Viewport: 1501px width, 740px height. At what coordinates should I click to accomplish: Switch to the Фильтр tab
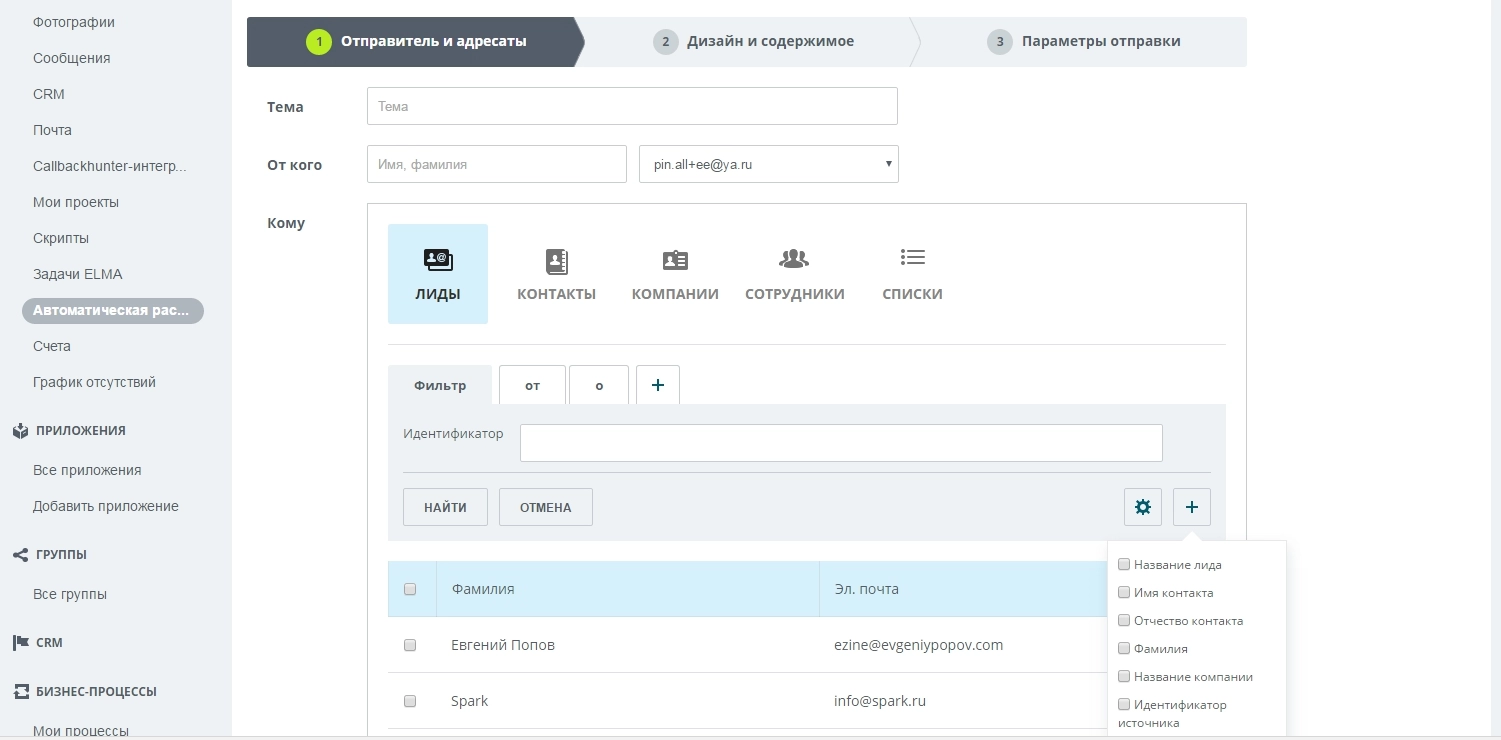pos(440,385)
